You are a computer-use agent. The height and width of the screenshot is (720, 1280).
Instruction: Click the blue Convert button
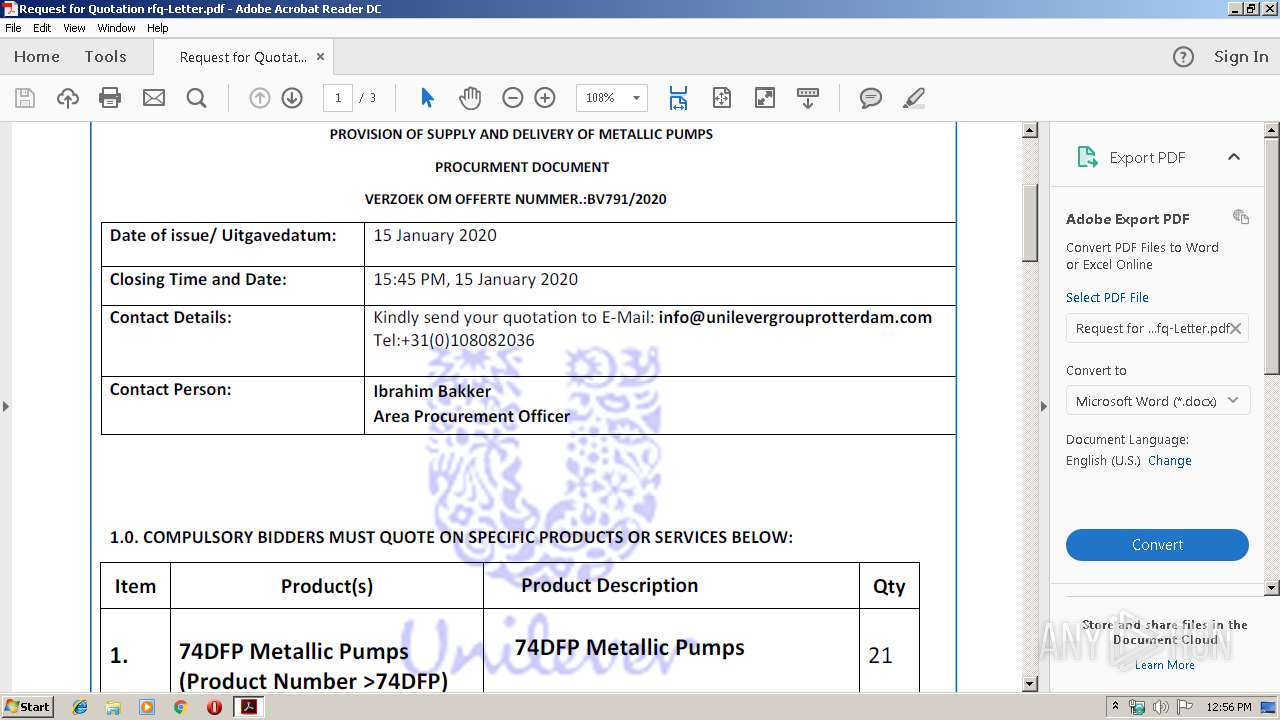point(1157,545)
